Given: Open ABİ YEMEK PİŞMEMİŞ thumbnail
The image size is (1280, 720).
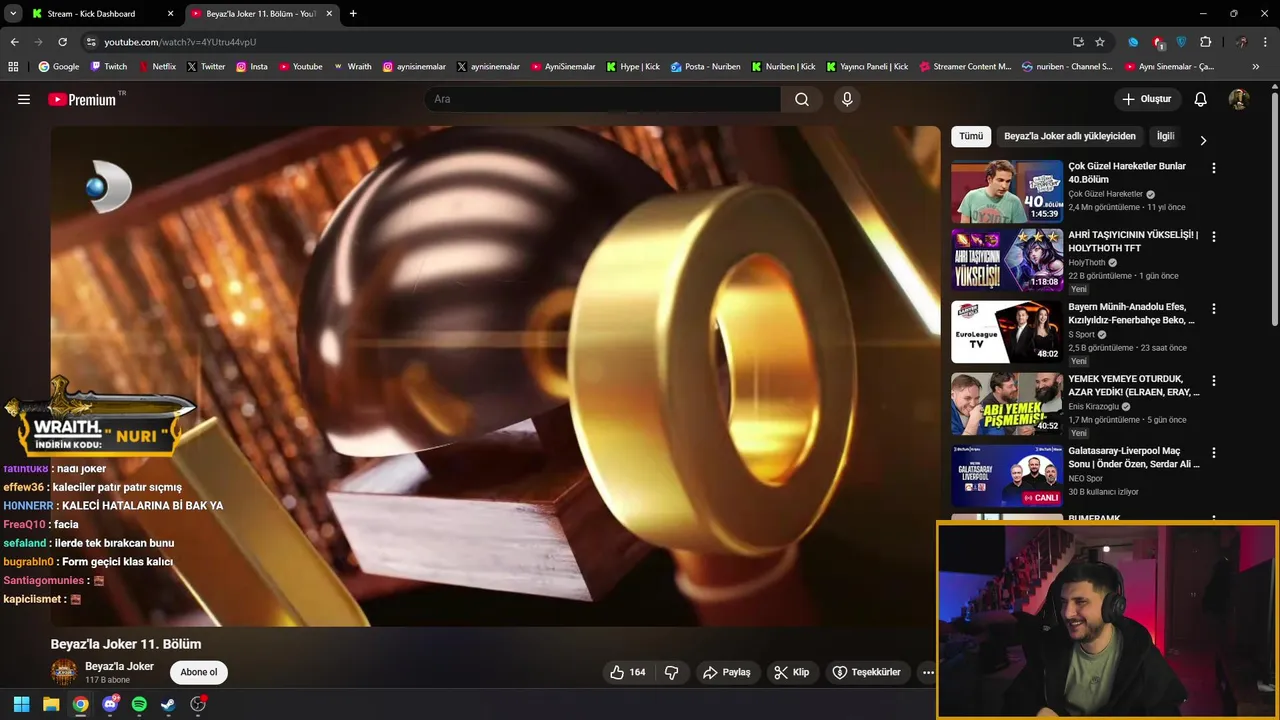Looking at the screenshot, I should click(1007, 404).
